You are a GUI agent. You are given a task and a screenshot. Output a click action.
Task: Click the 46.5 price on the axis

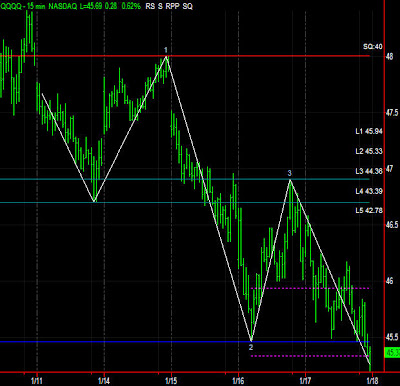pyautogui.click(x=392, y=225)
